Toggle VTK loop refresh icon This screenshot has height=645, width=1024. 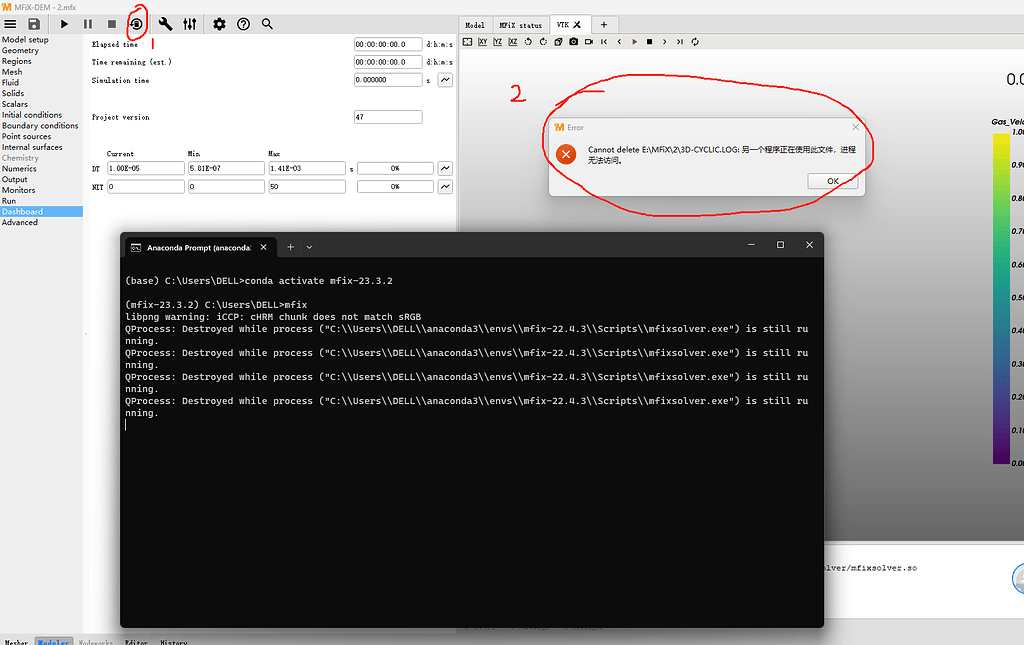tap(695, 42)
